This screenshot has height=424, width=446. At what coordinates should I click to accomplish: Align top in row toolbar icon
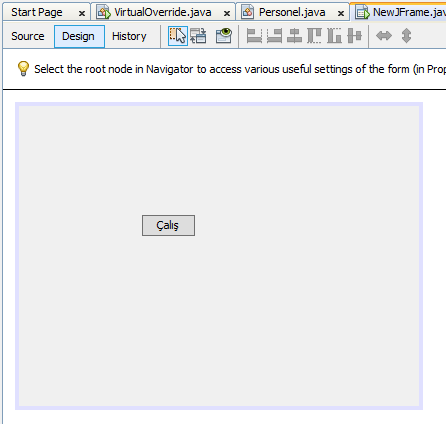(x=314, y=36)
